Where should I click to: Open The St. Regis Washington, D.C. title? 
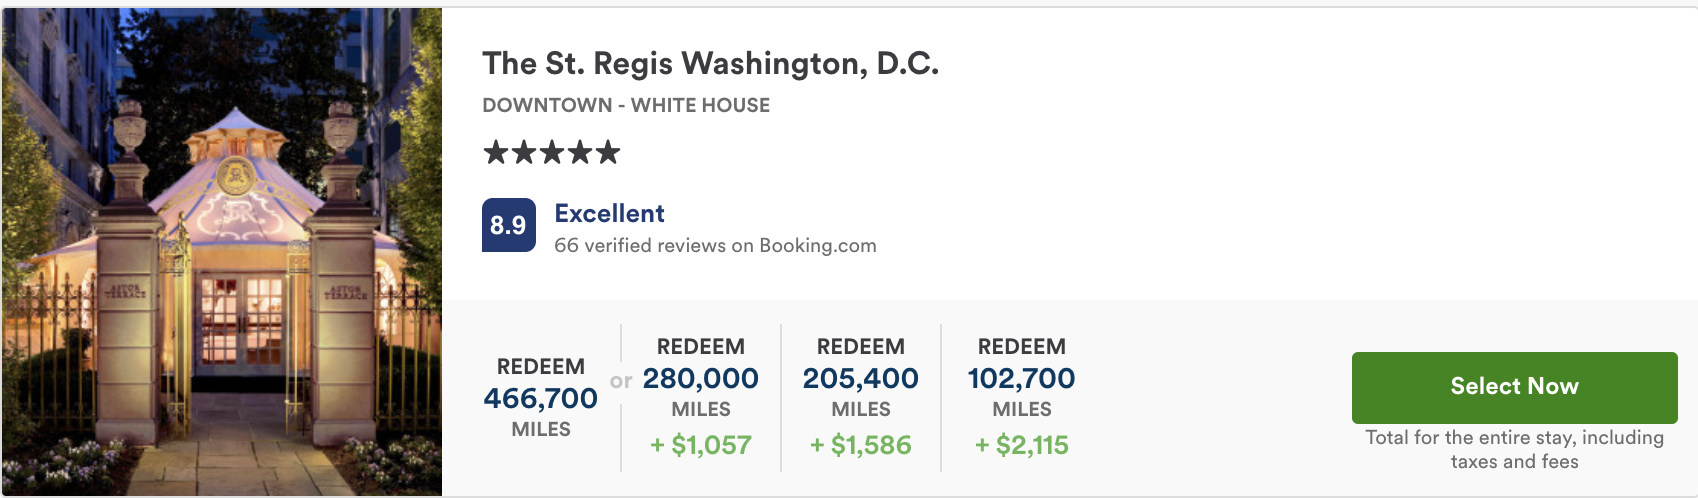(711, 63)
